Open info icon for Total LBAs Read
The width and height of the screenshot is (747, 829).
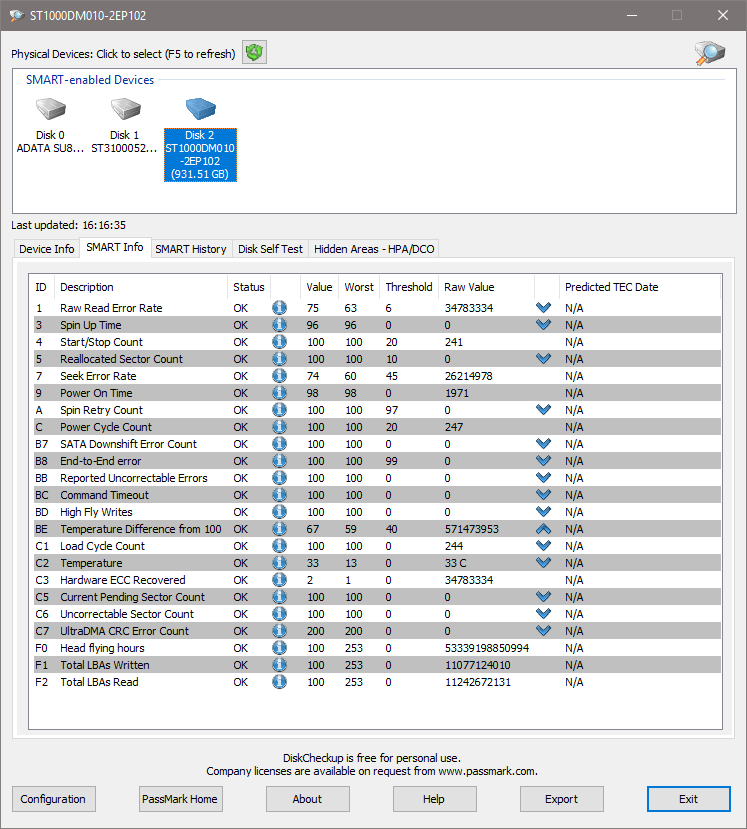[280, 682]
